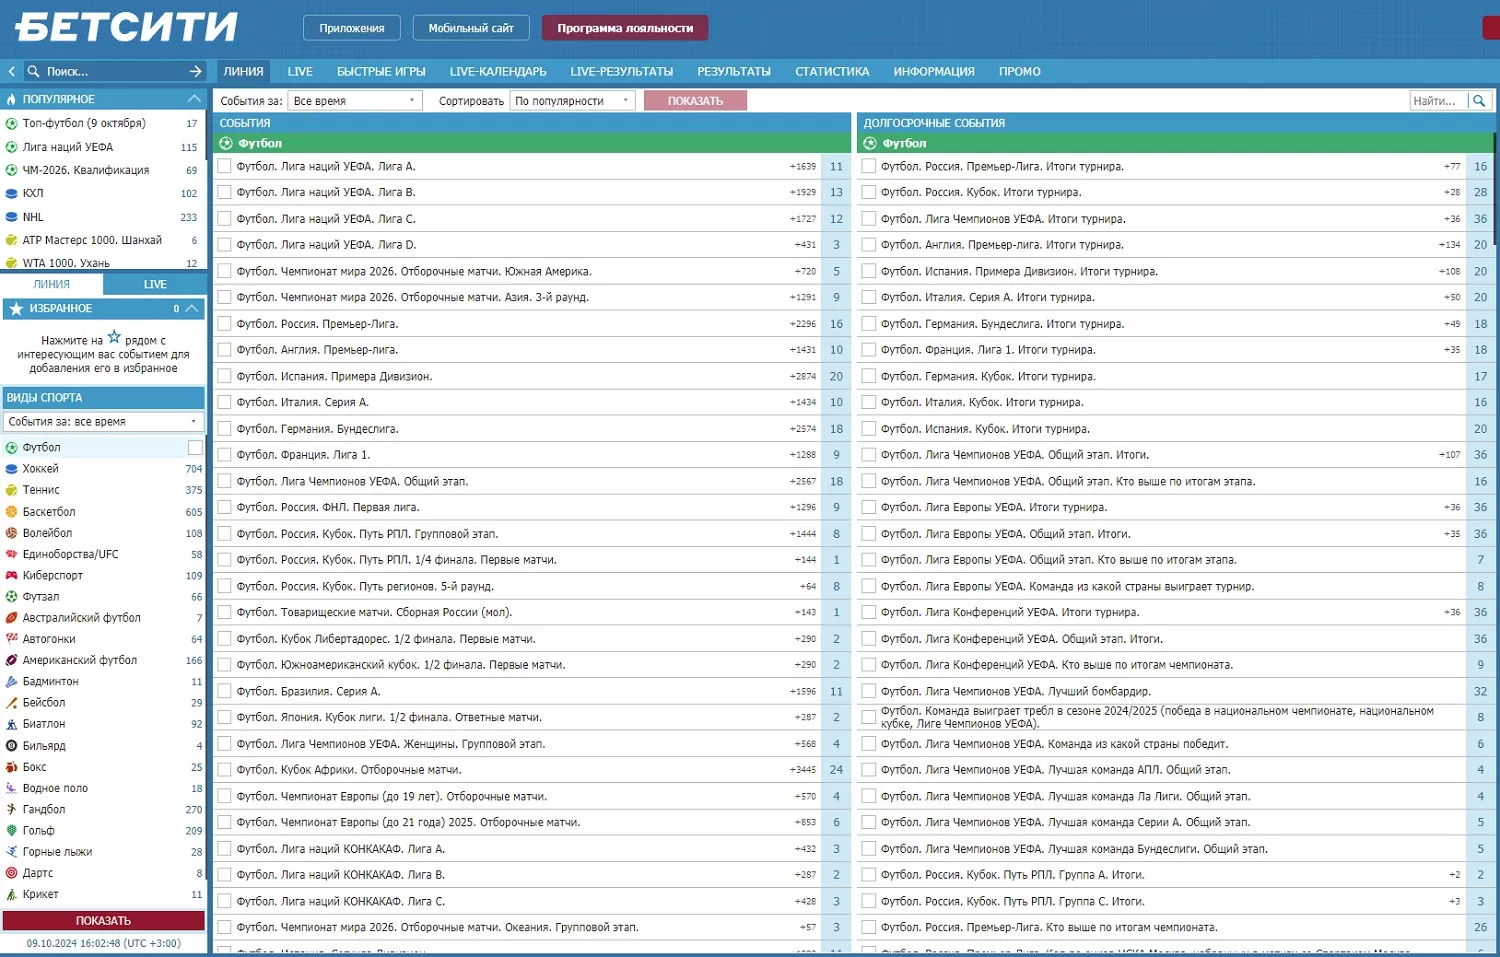Click the back arrow left of the search box
This screenshot has height=957, width=1500.
click(11, 71)
